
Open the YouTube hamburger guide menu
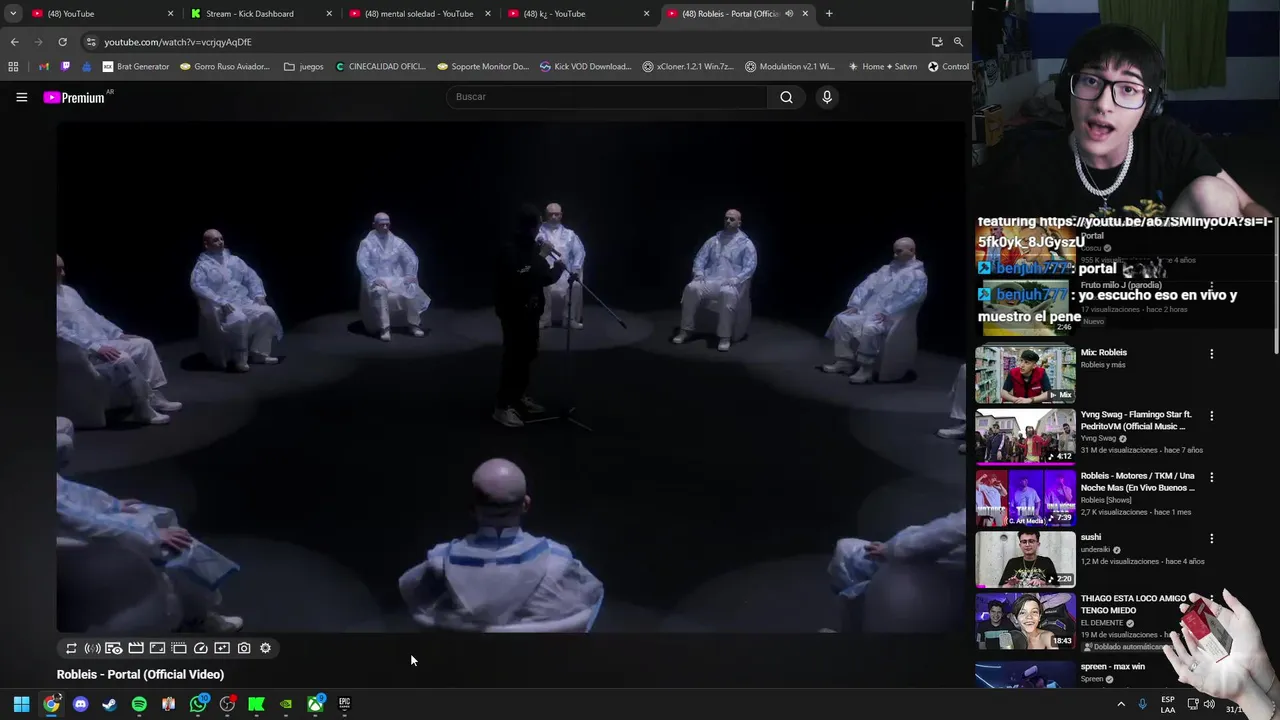click(x=21, y=97)
